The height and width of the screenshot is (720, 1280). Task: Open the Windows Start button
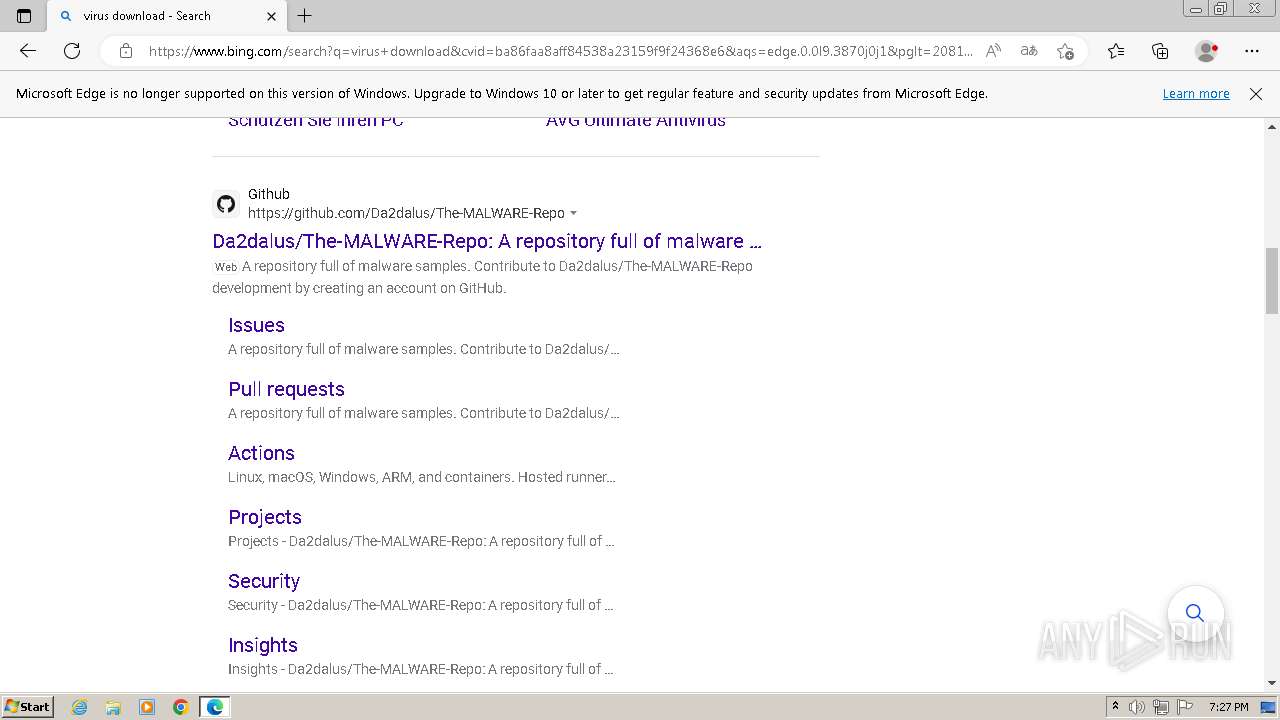(27, 707)
